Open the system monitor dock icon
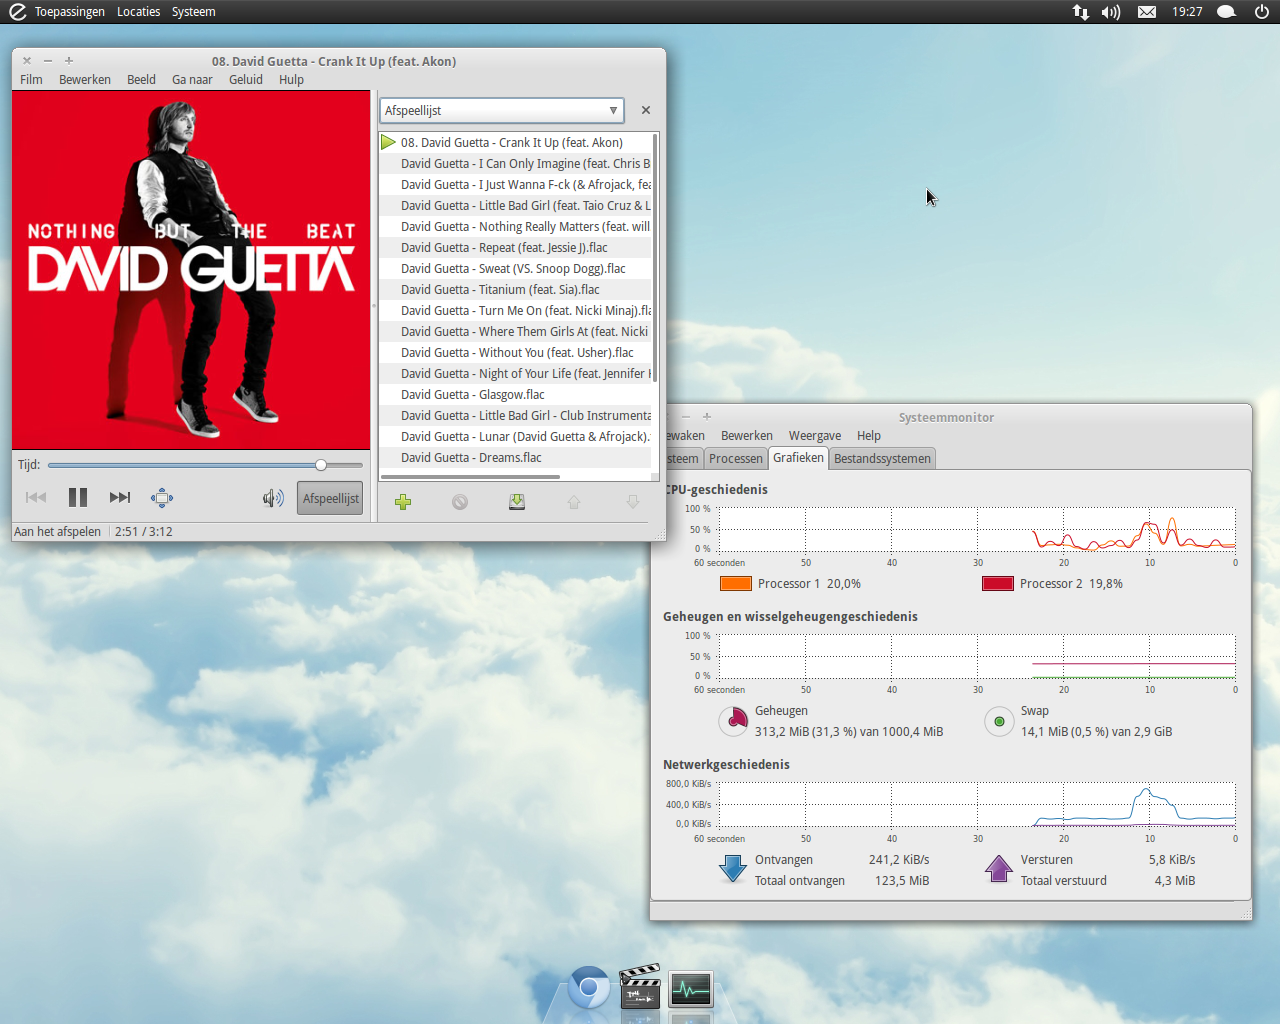 click(691, 990)
